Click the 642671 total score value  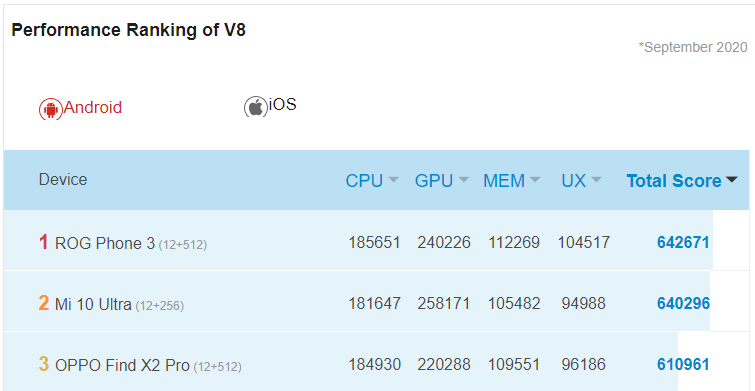point(683,242)
